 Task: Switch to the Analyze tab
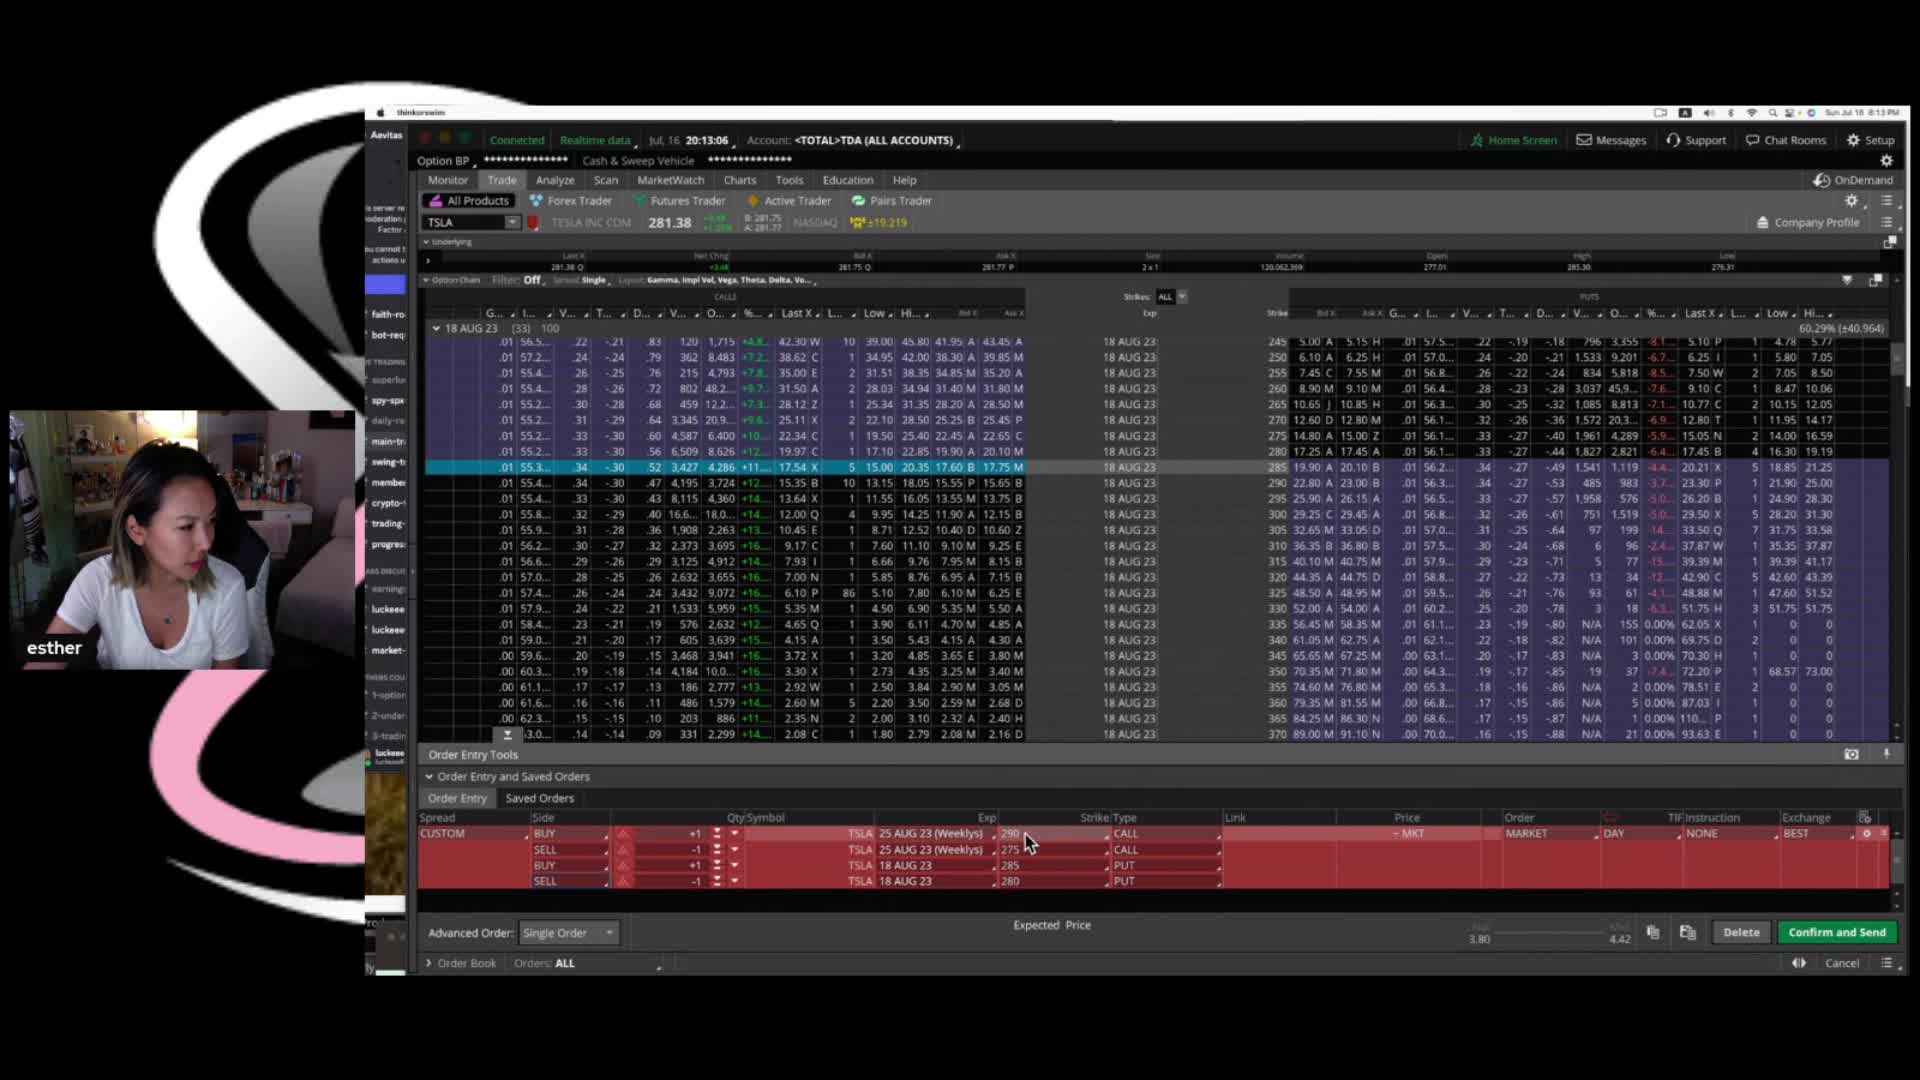tap(554, 180)
